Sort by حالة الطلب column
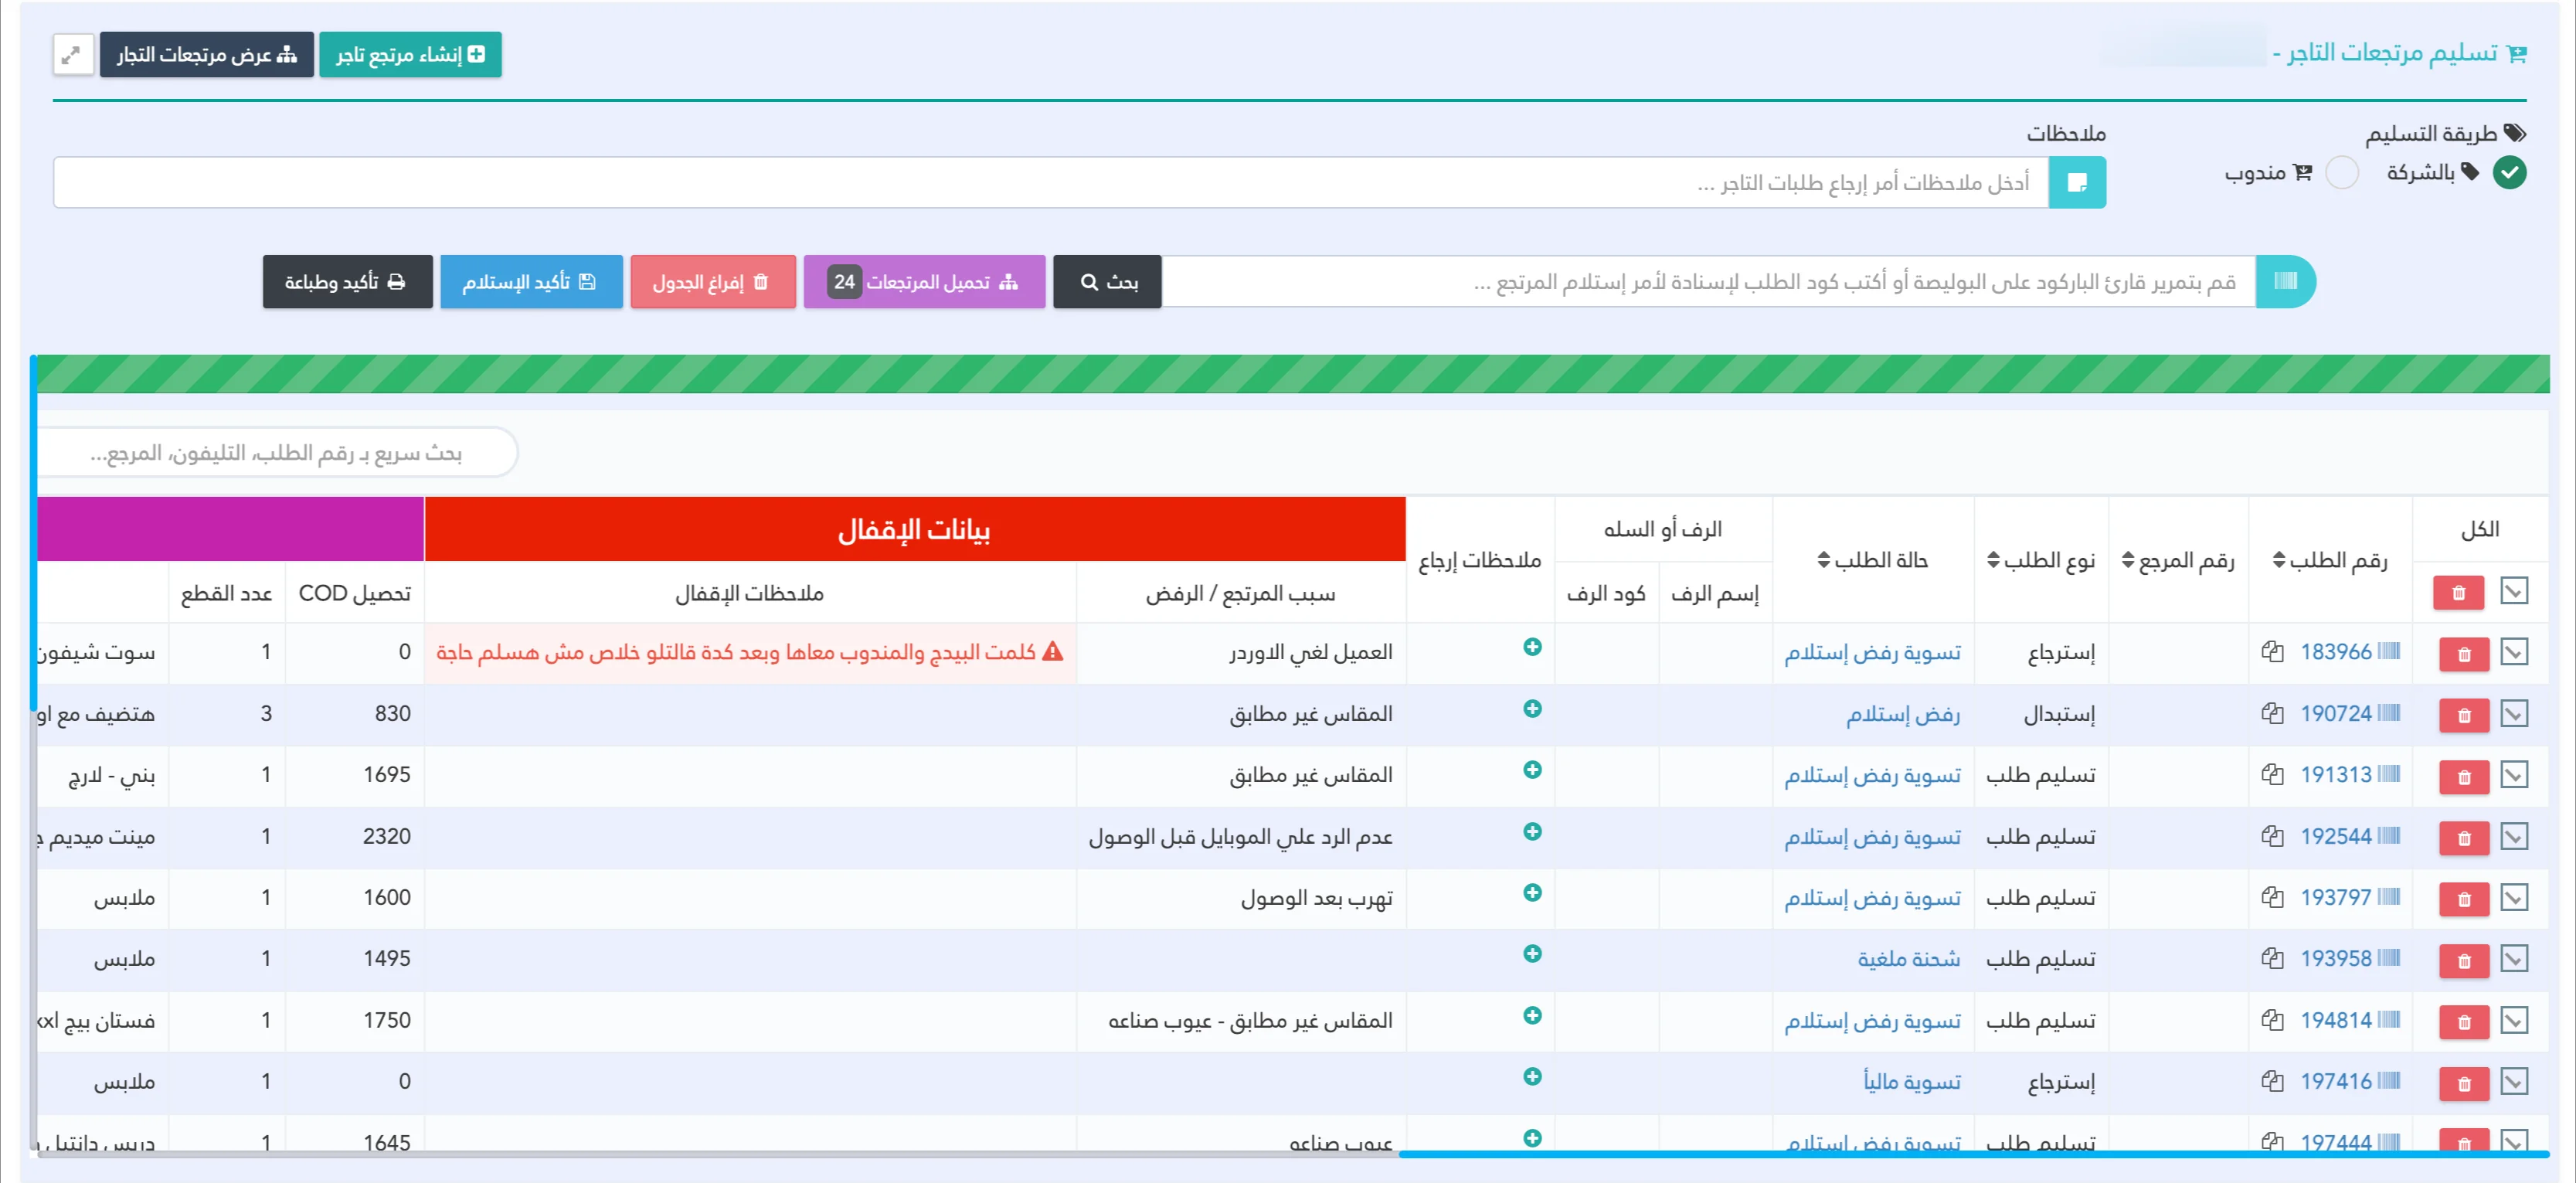2576x1183 pixels. (1872, 560)
